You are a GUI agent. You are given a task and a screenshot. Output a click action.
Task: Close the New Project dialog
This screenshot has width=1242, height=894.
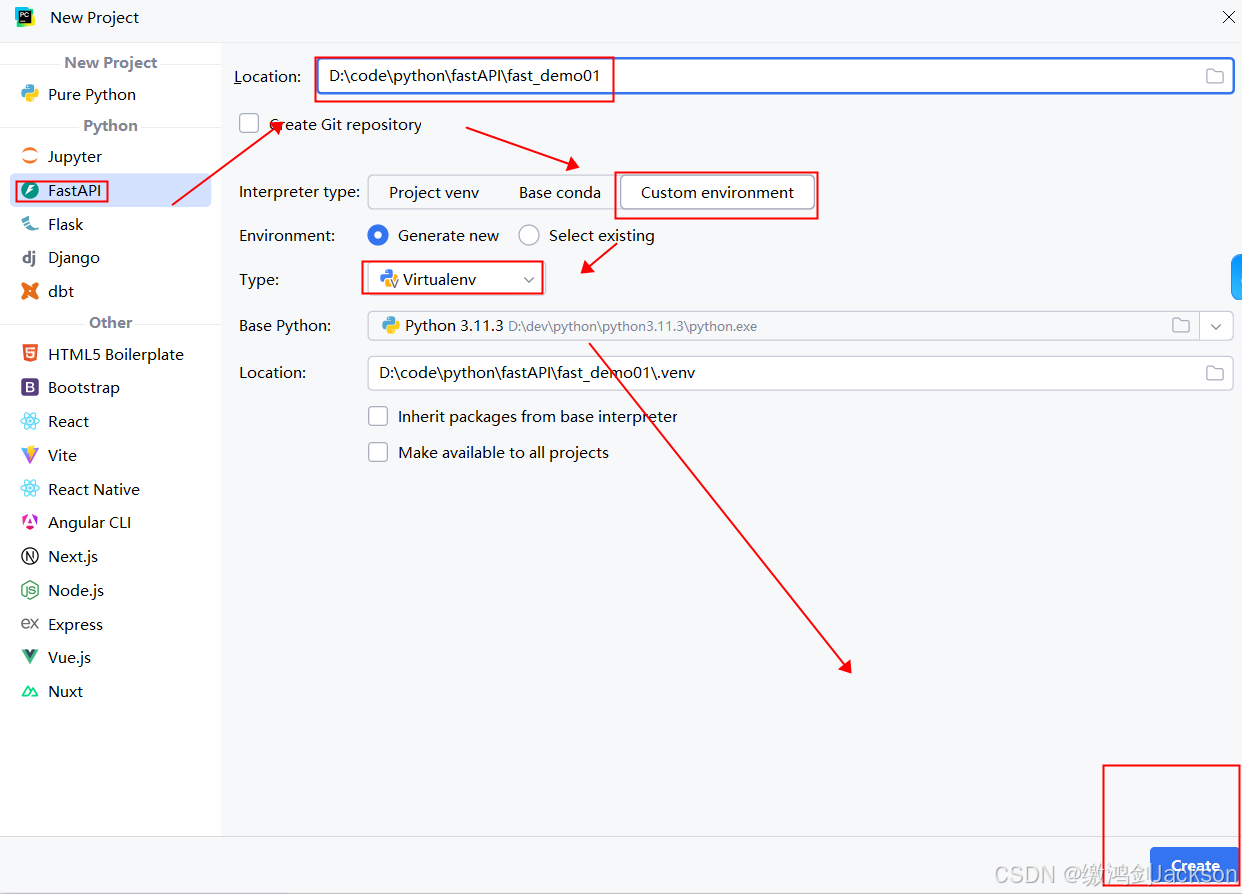click(x=1228, y=17)
